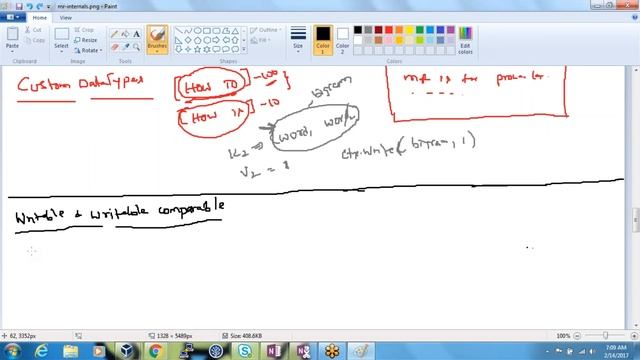Viewport: 640px width, 360px height.
Task: Pick the black color swatch
Action: [x=358, y=30]
